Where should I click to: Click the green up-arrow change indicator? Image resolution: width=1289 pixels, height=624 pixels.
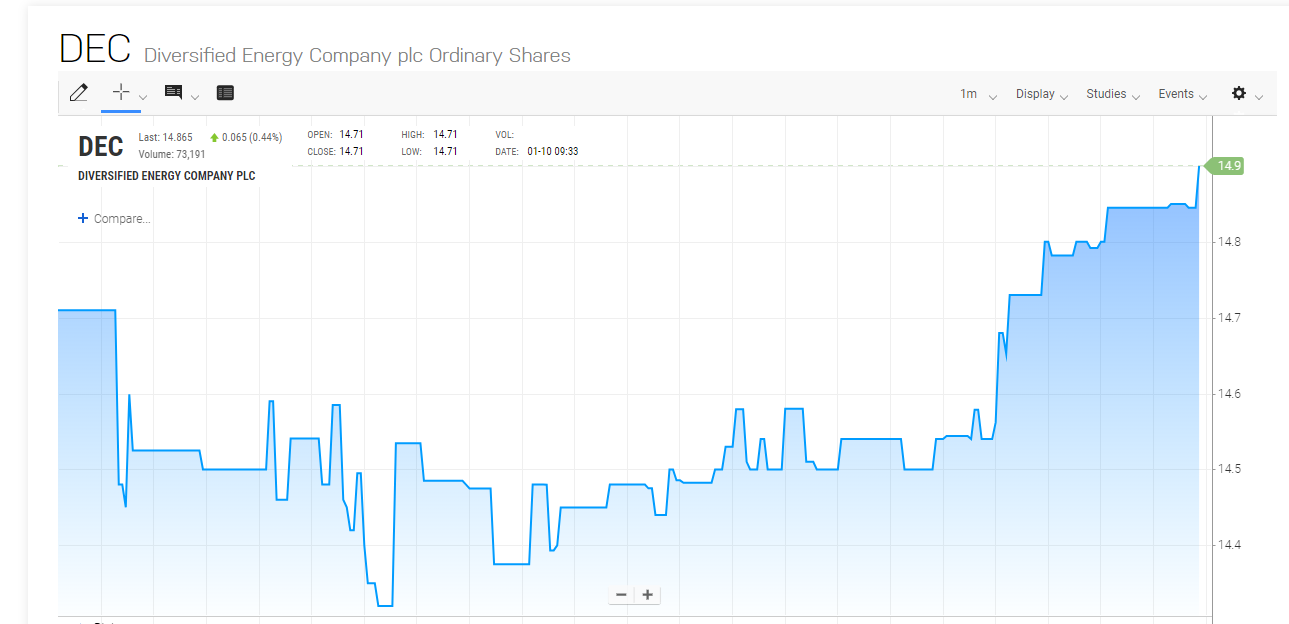click(214, 137)
